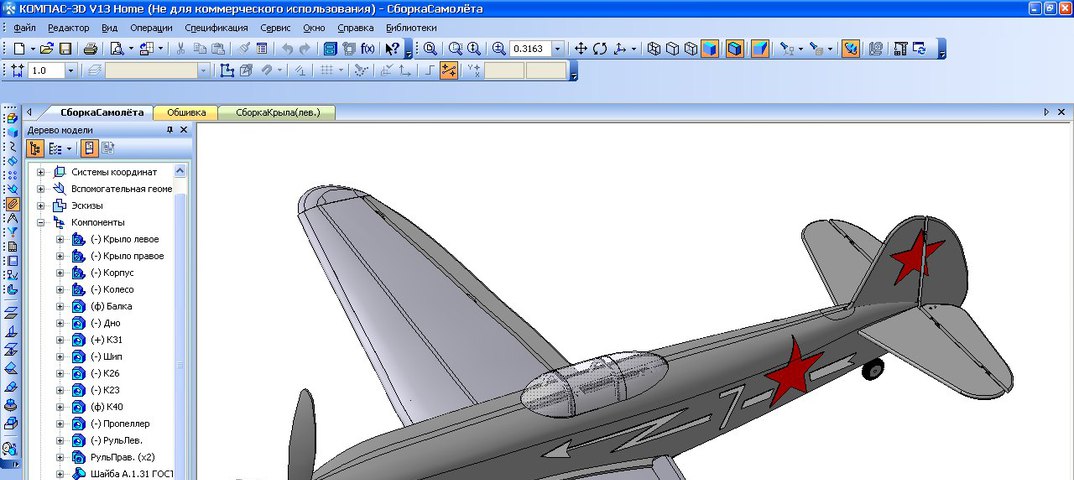Click the zoom scale value field 0.3163
Image resolution: width=1074 pixels, height=480 pixels.
[x=531, y=49]
